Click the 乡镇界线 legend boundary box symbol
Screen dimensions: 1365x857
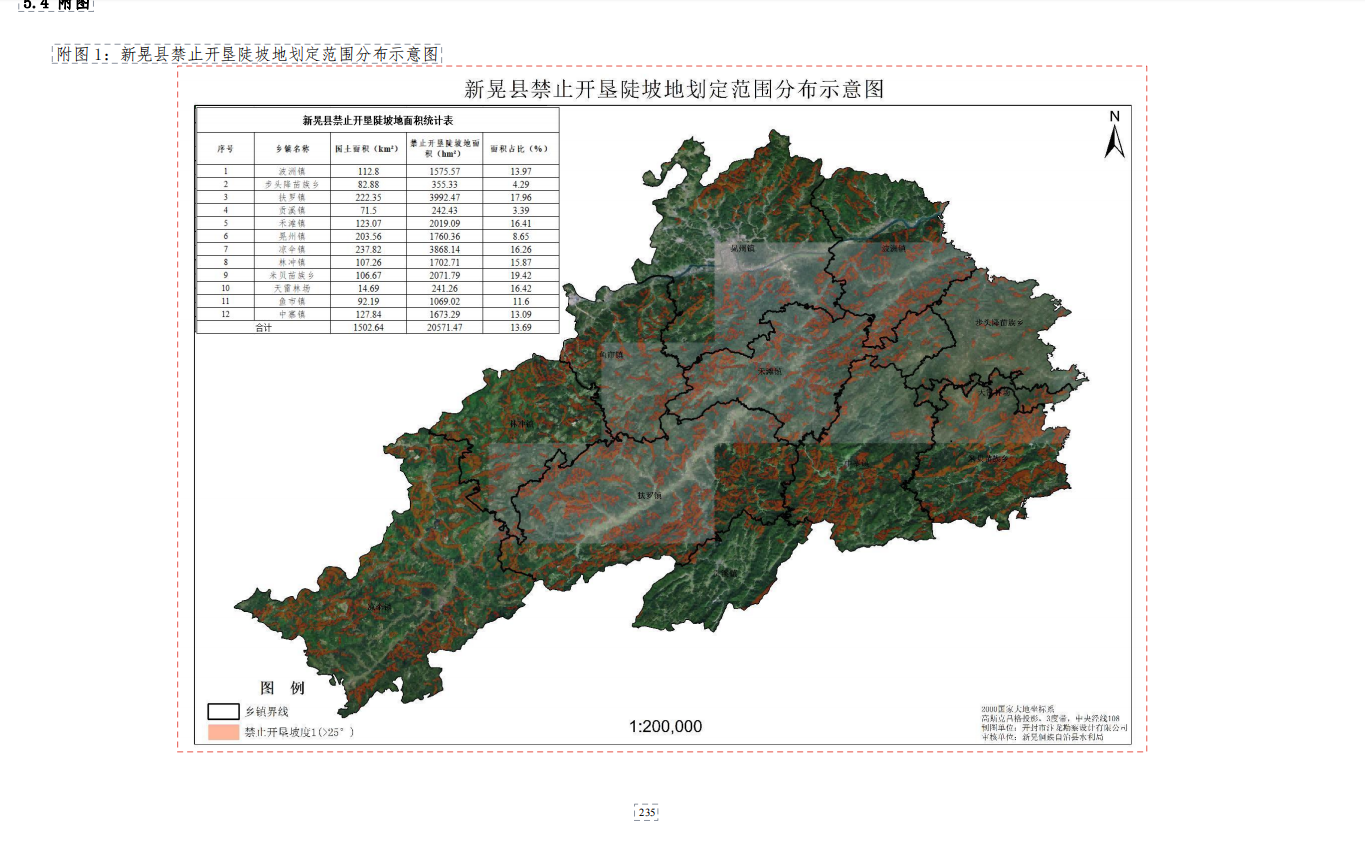[223, 712]
